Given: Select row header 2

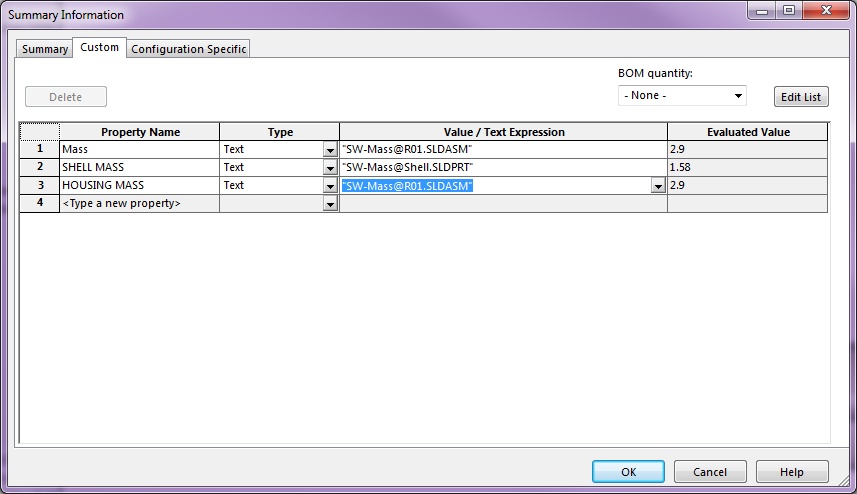Looking at the screenshot, I should point(39,167).
